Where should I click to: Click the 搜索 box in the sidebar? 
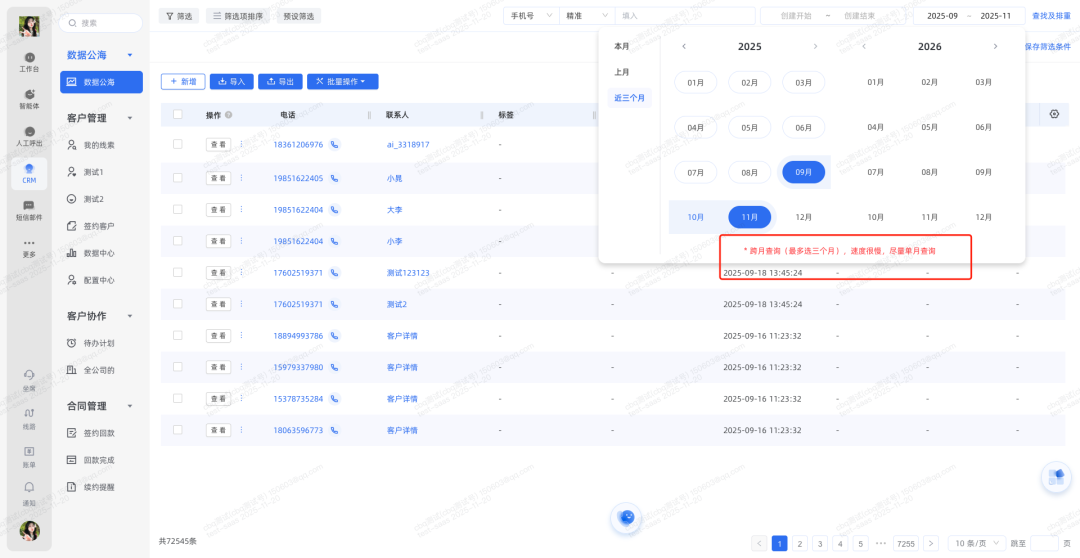pyautogui.click(x=99, y=22)
